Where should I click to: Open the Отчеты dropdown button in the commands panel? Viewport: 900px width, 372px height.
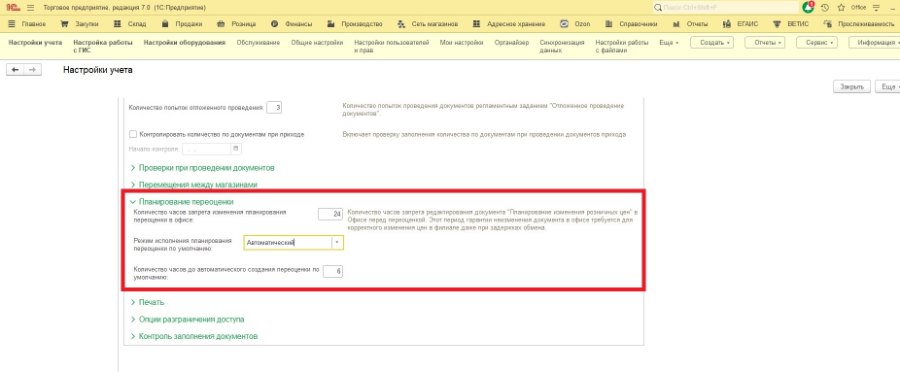coord(765,43)
